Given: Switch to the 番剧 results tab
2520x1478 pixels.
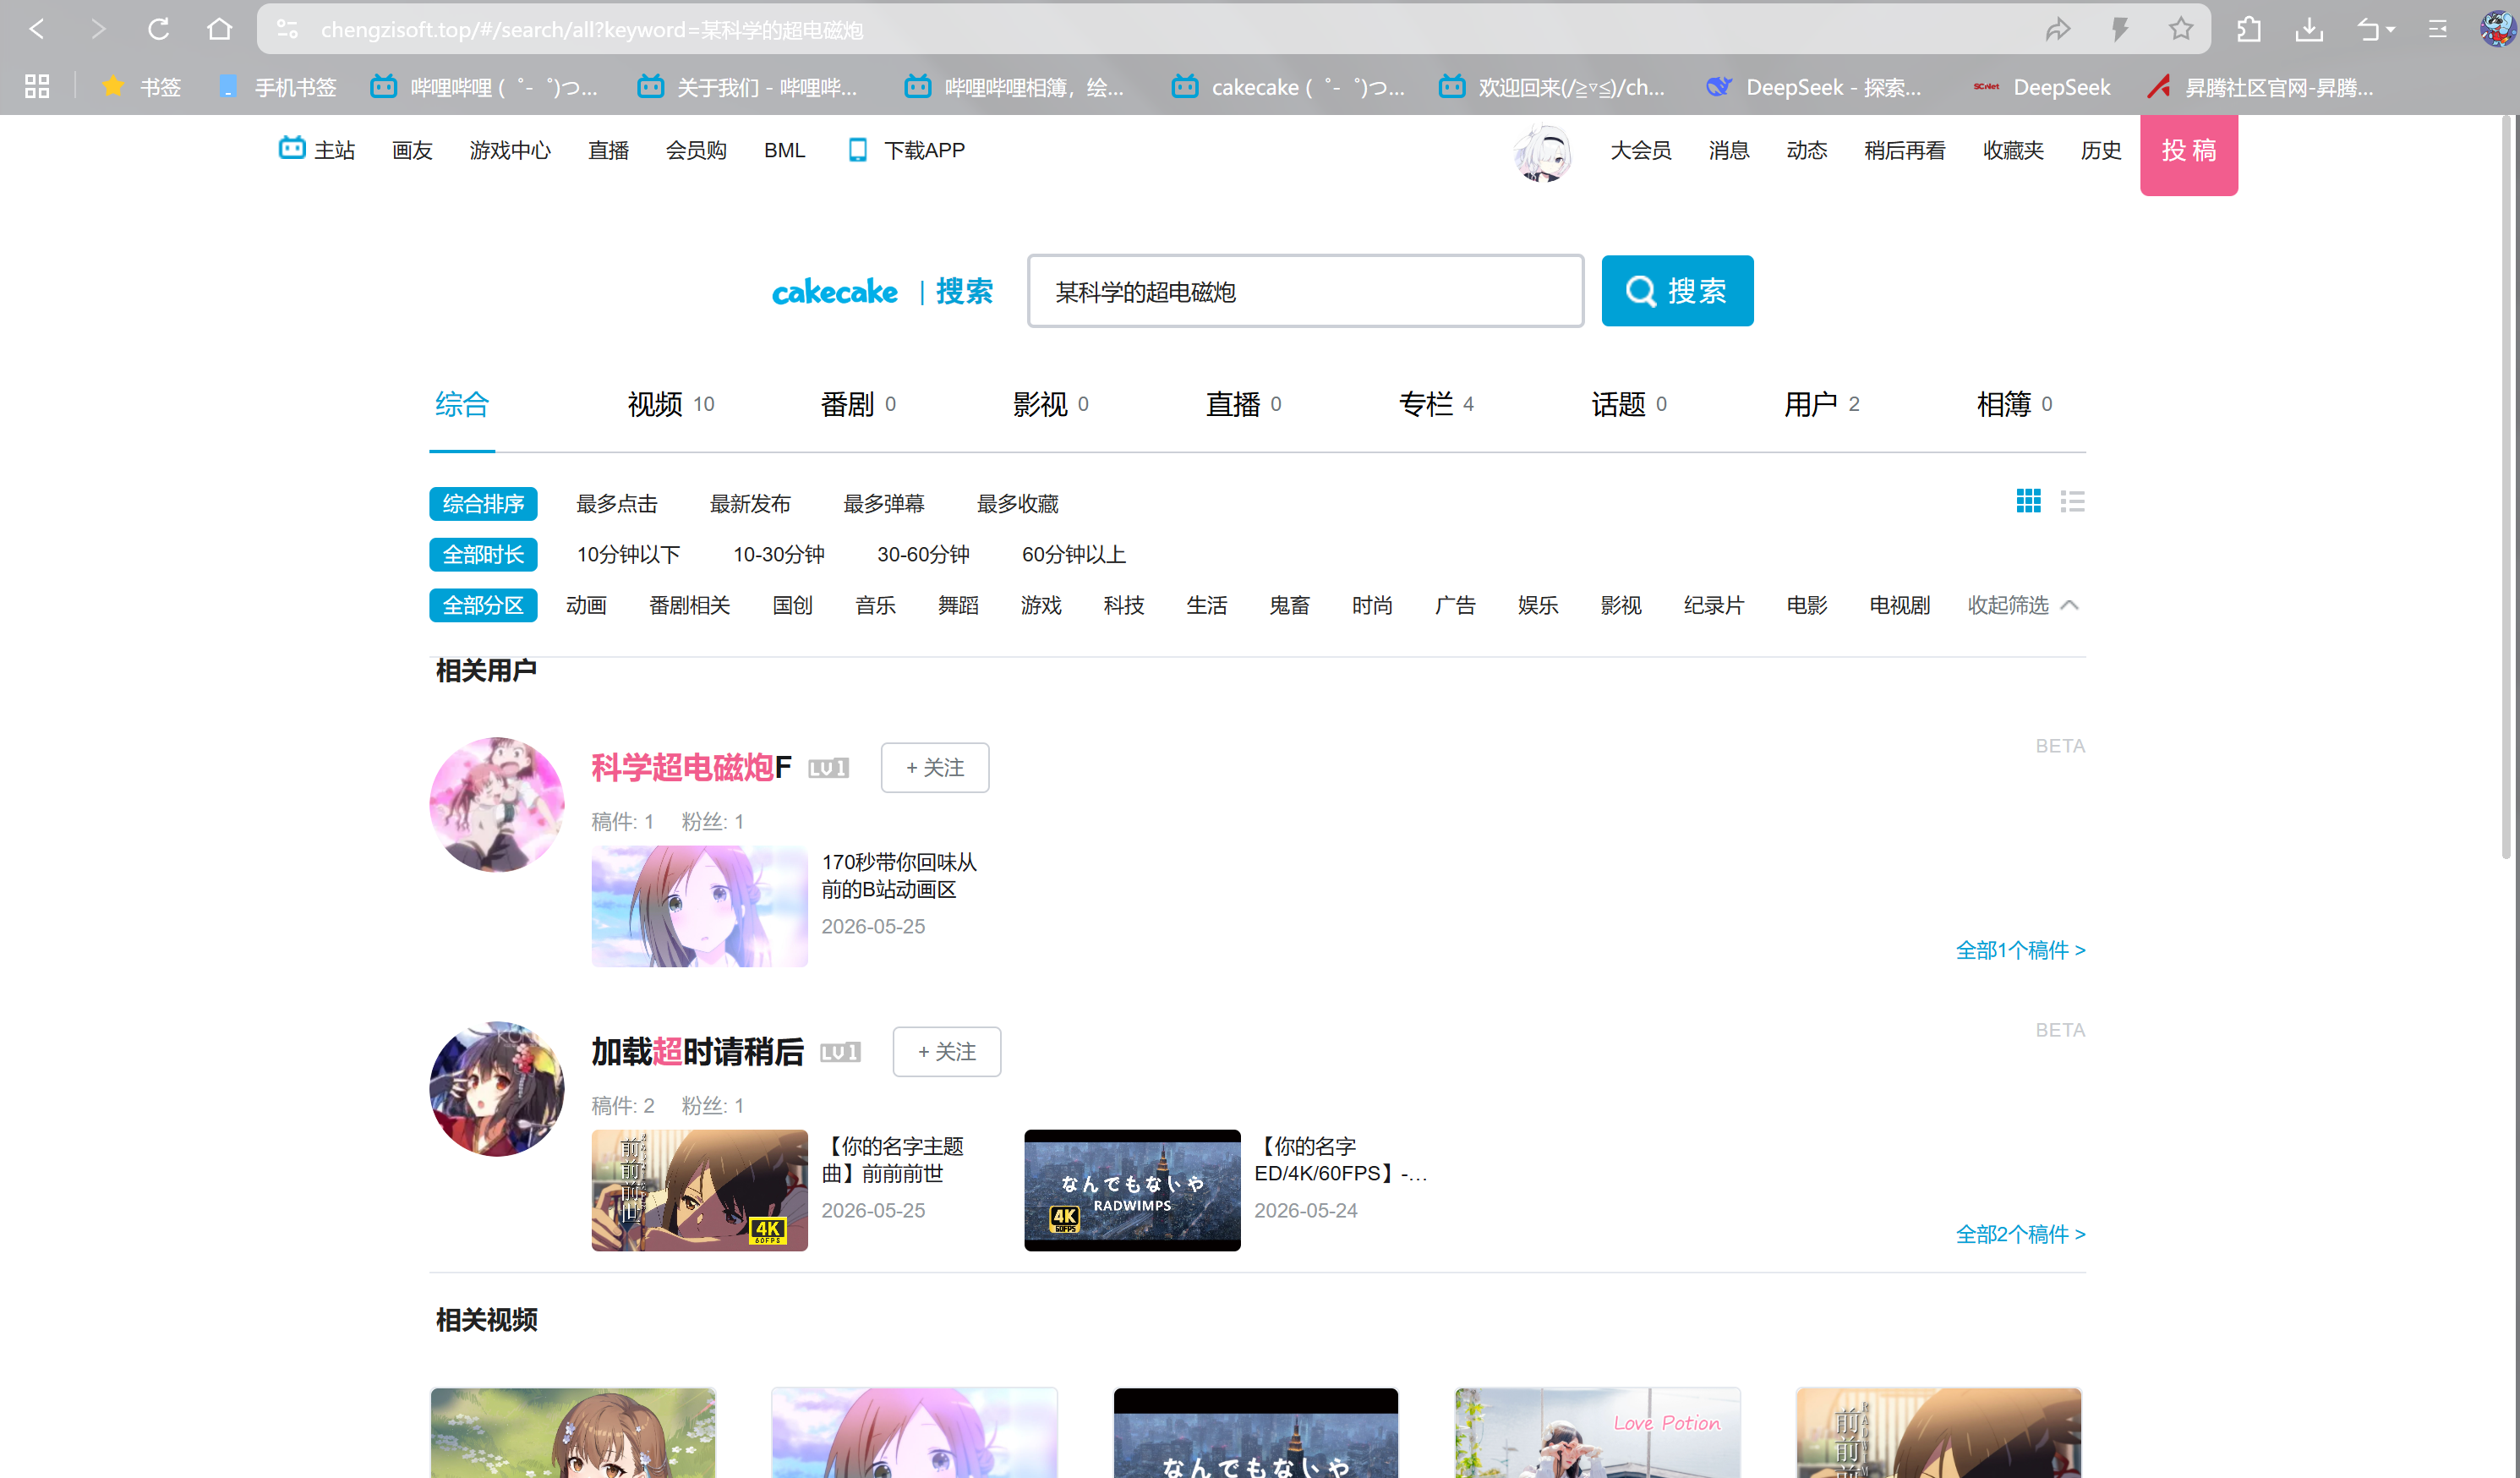Looking at the screenshot, I should click(x=857, y=404).
